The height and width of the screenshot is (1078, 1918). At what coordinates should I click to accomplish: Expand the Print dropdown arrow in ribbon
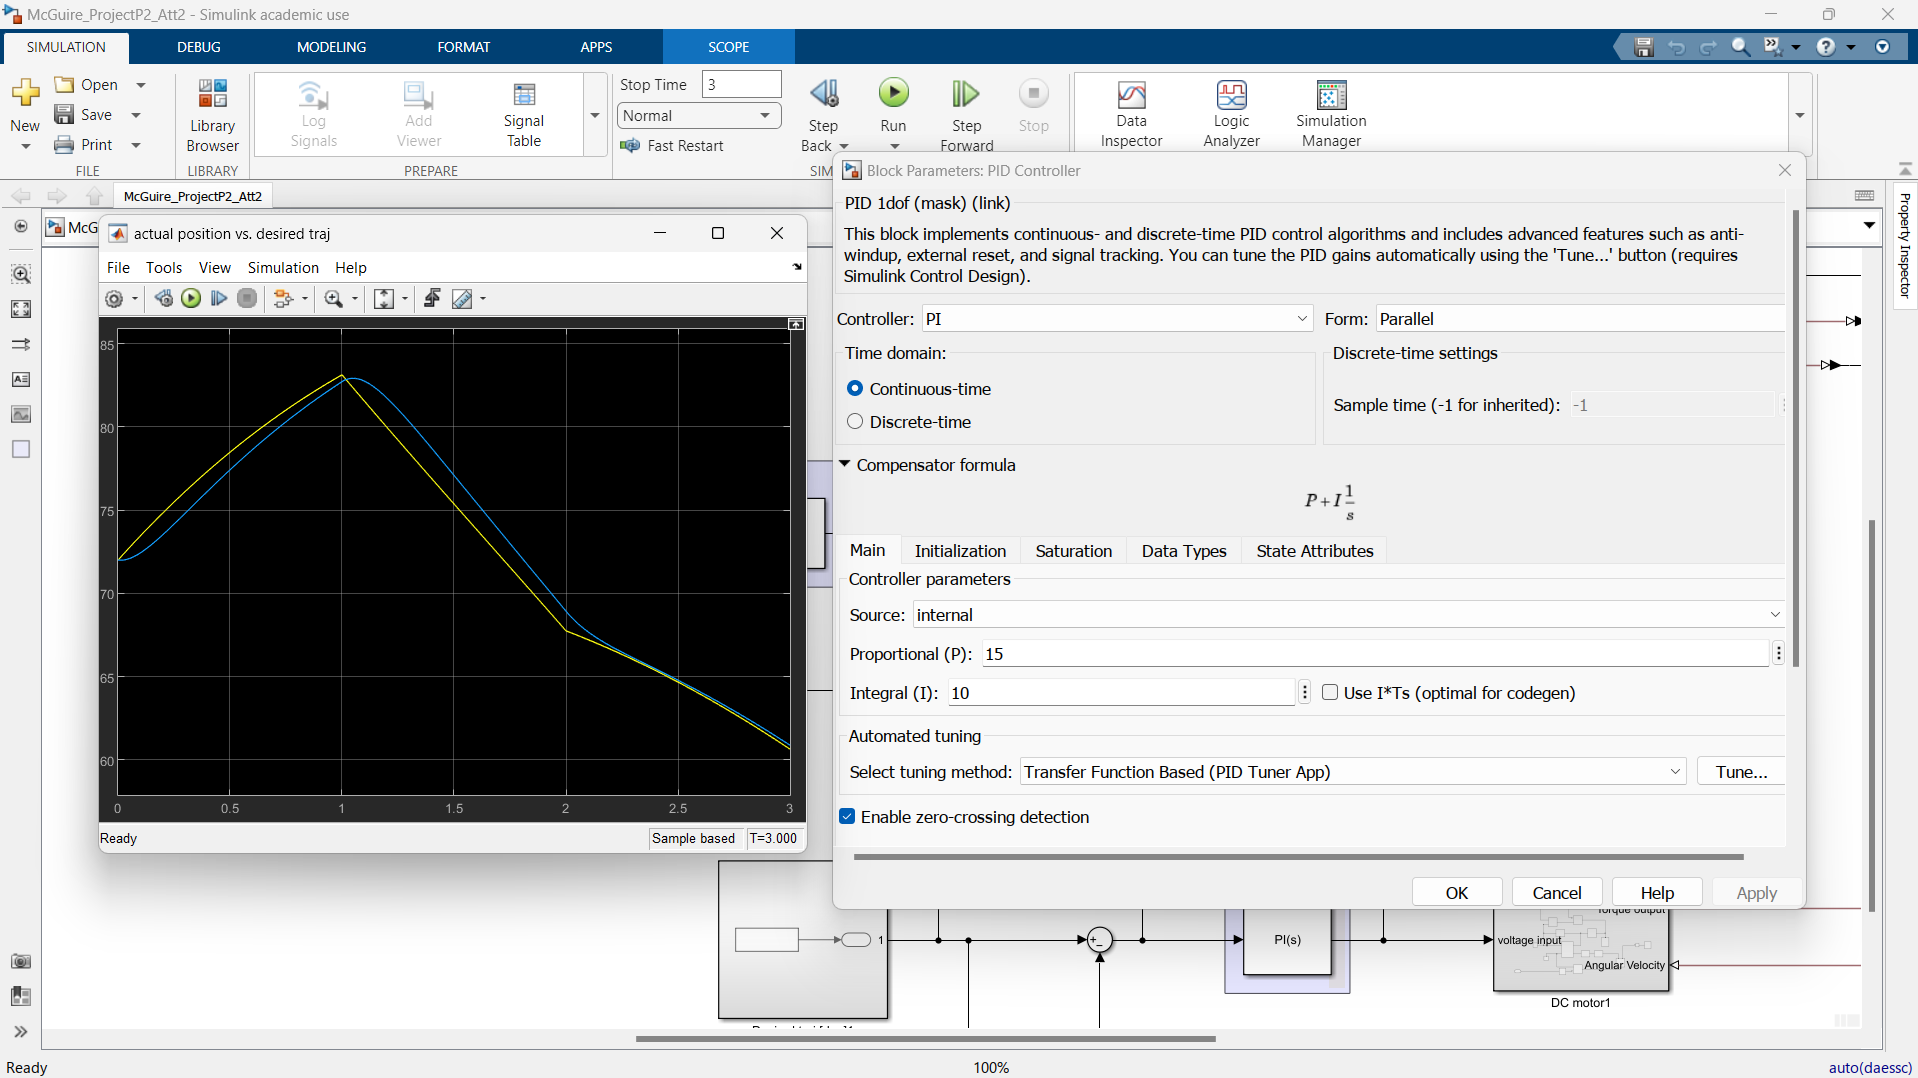tap(137, 145)
